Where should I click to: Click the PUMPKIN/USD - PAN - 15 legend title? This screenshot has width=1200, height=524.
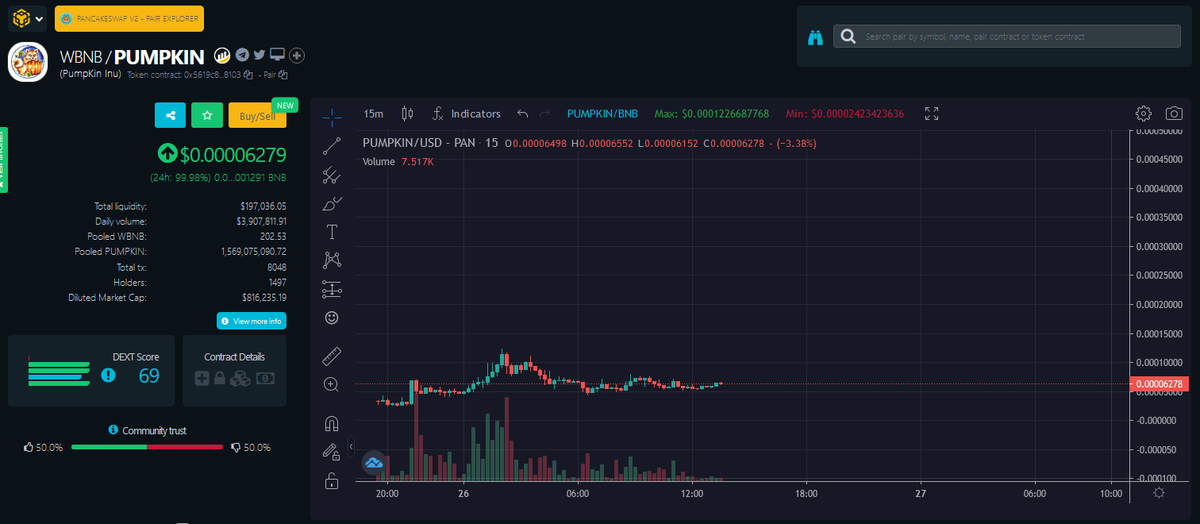tap(430, 143)
